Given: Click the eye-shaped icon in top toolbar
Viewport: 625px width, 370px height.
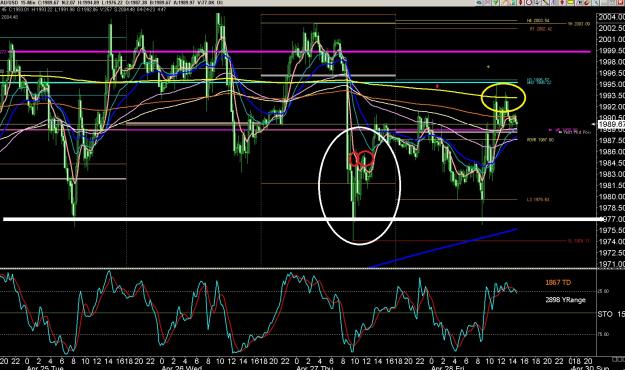Looking at the screenshot, I should tap(479, 2).
